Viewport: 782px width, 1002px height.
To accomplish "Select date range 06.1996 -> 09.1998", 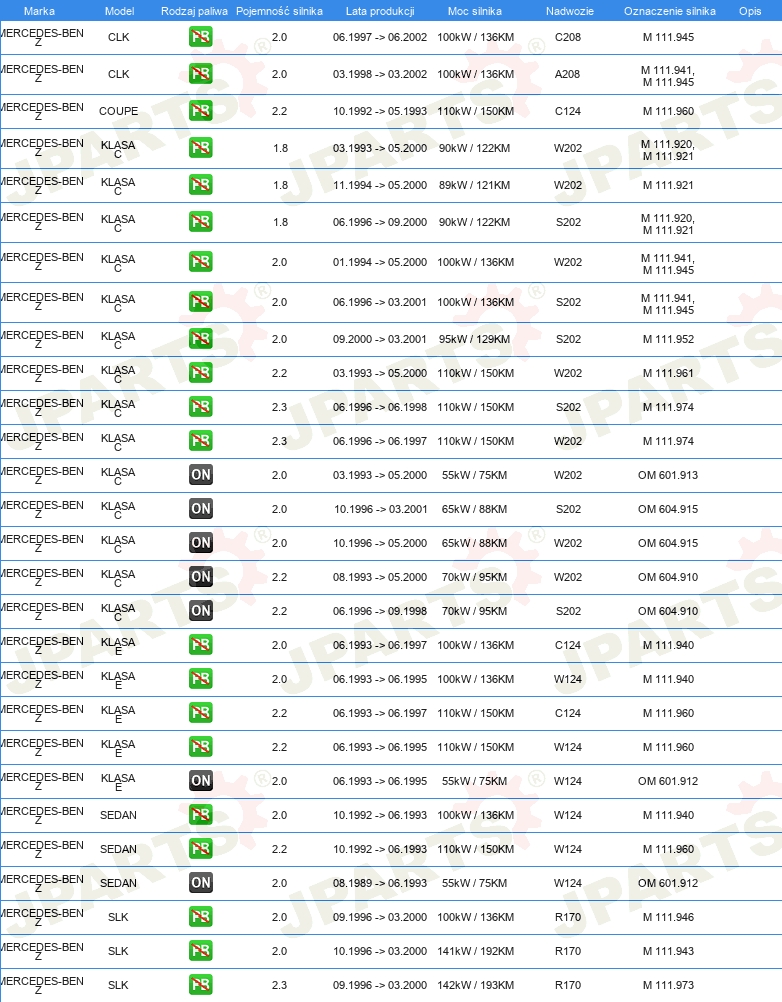I will point(380,611).
